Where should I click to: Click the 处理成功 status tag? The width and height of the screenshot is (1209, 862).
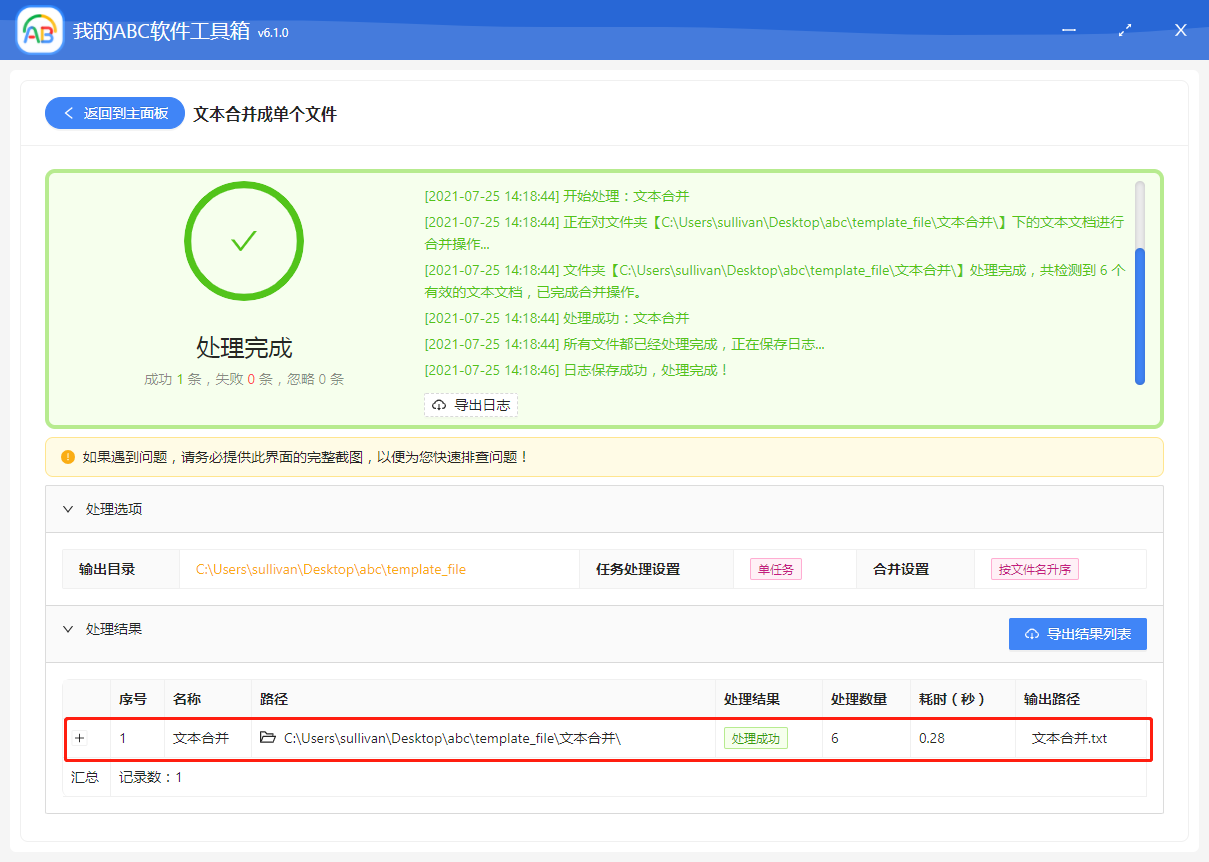point(755,738)
